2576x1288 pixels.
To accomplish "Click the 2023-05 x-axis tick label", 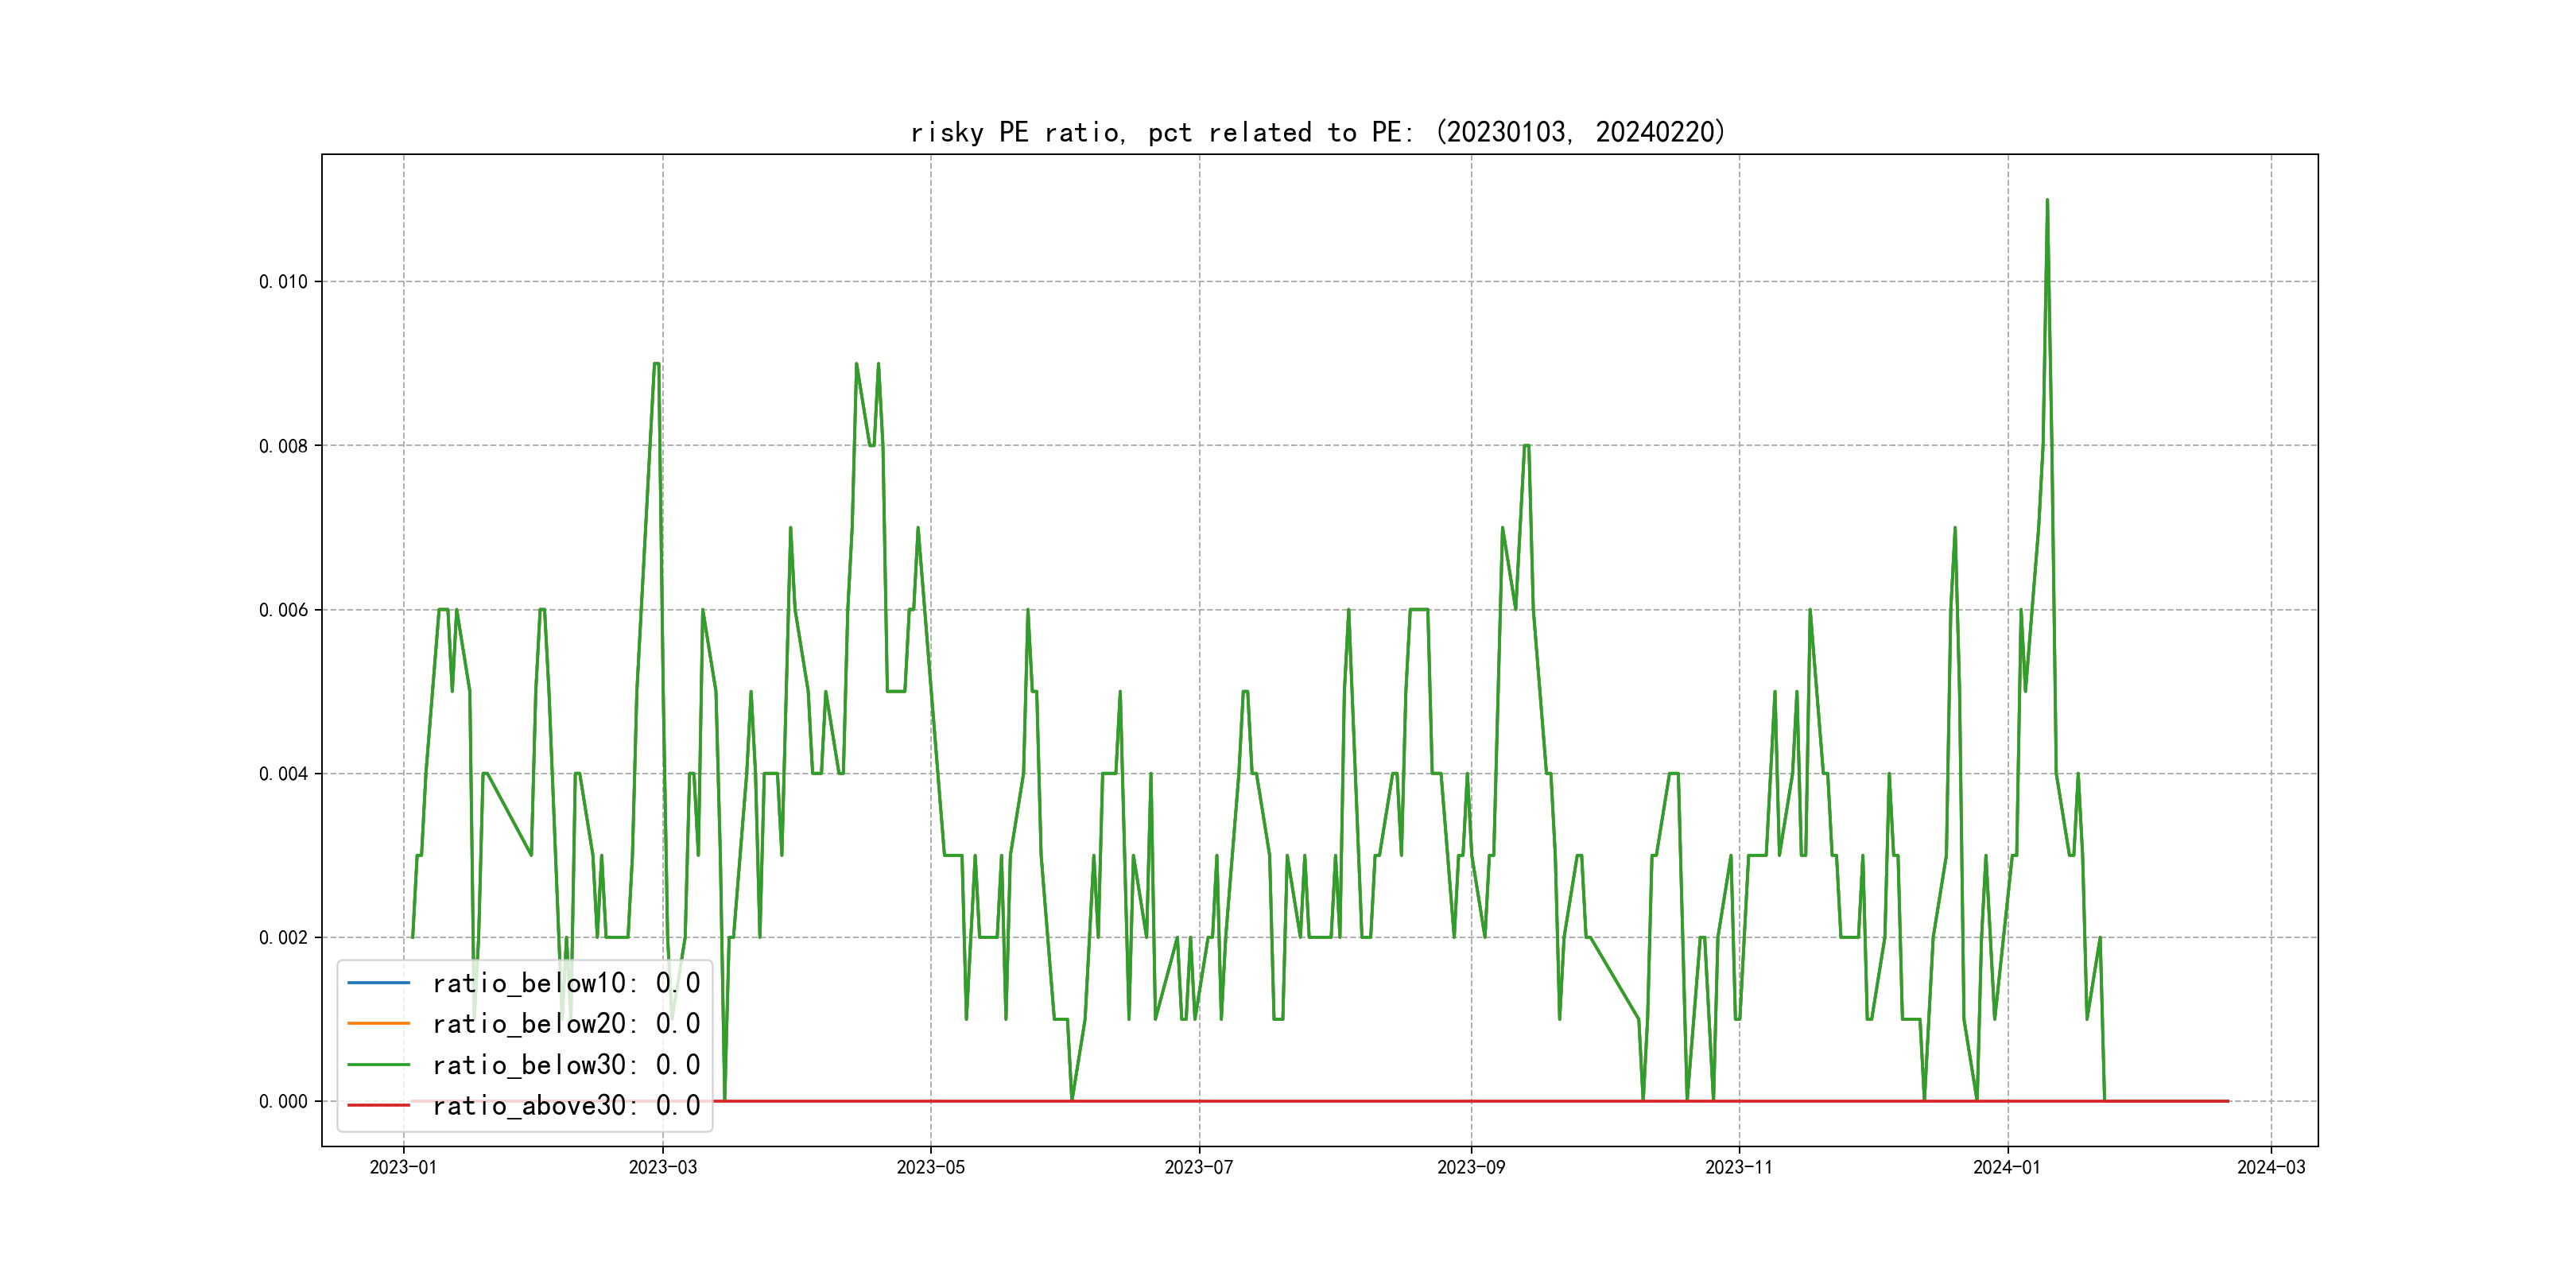I will point(930,1167).
